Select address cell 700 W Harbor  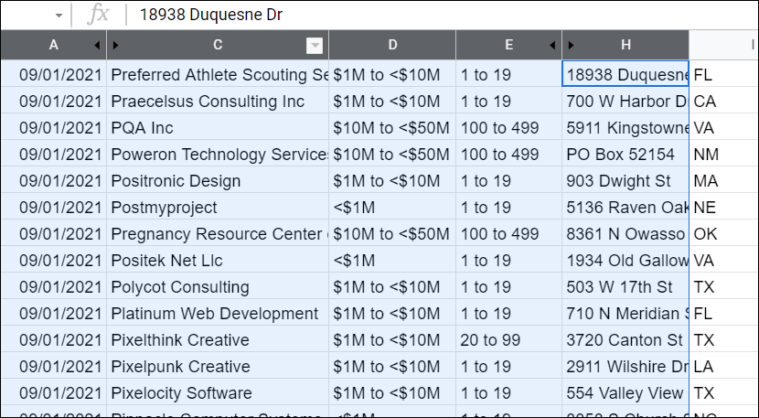point(625,101)
